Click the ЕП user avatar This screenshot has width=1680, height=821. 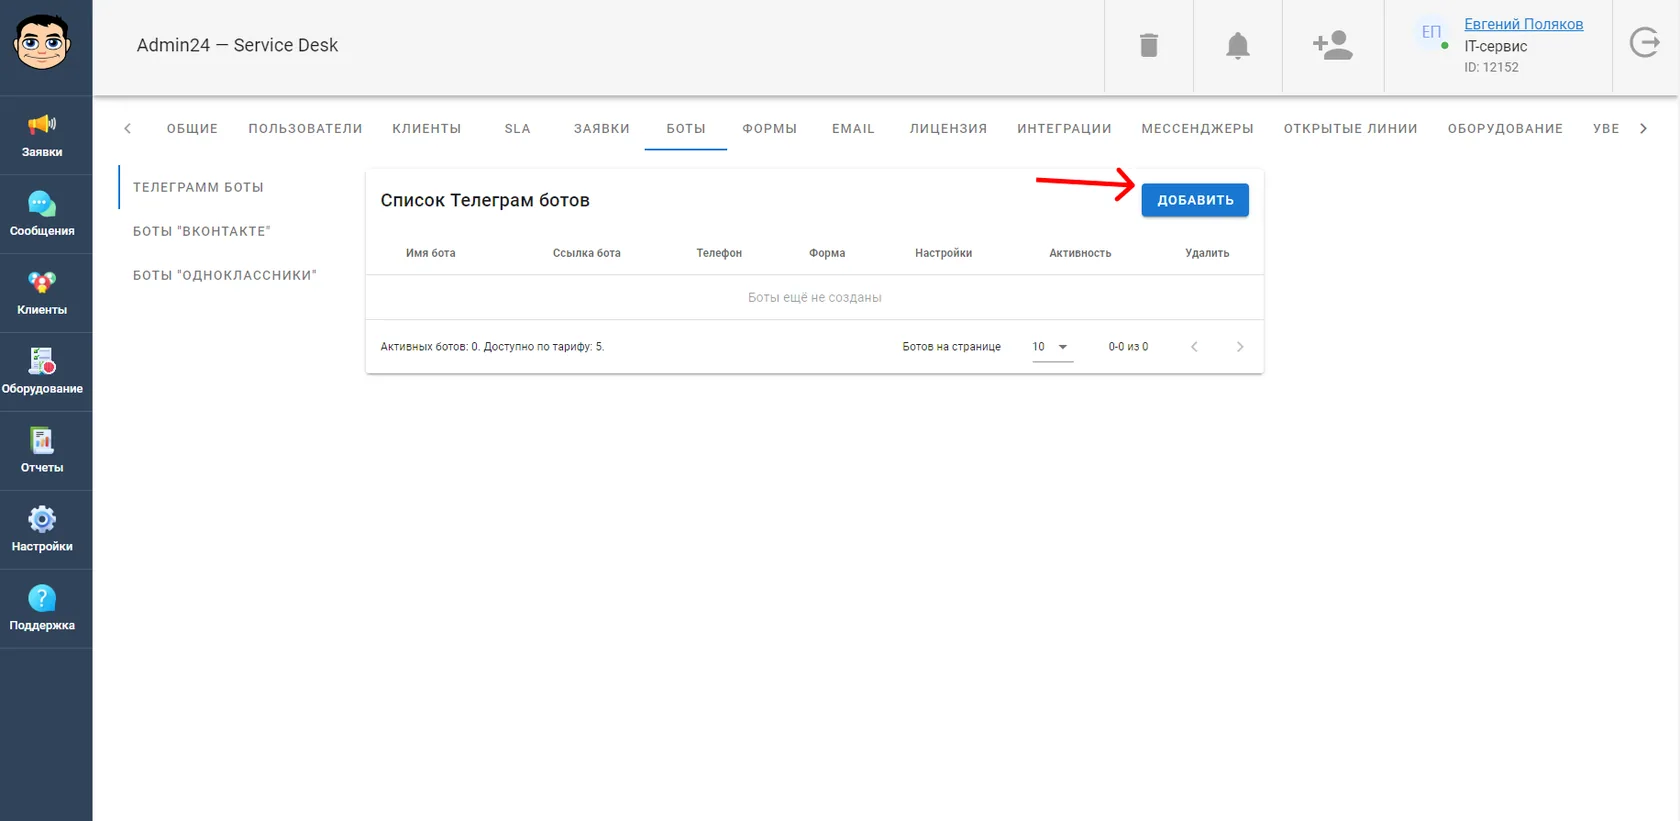point(1431,32)
